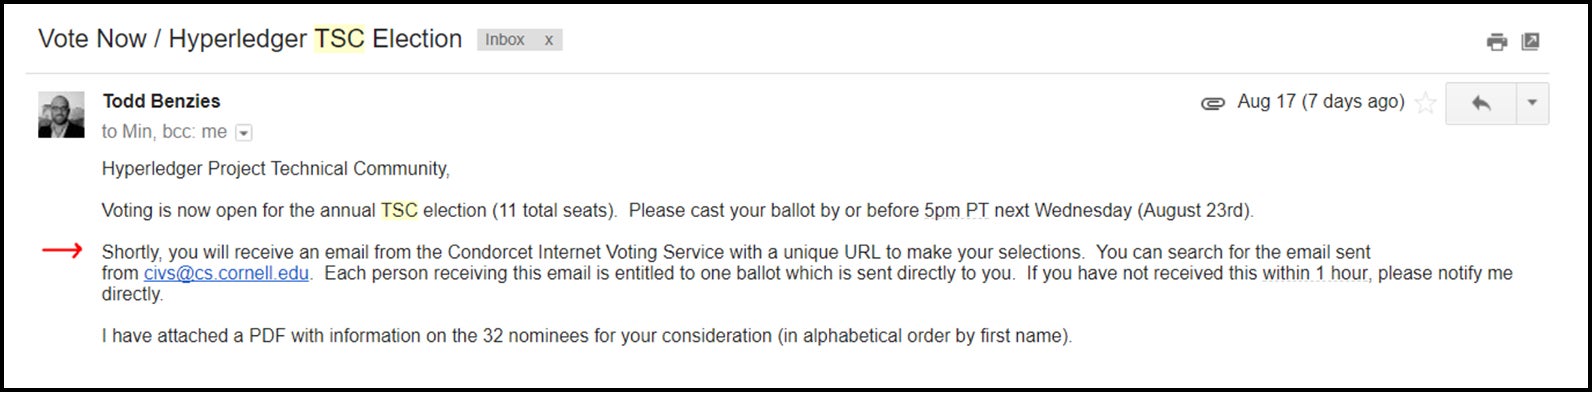Viewport: 1592px width, 393px height.
Task: Click the underlined 5pm PT text
Action: [956, 210]
